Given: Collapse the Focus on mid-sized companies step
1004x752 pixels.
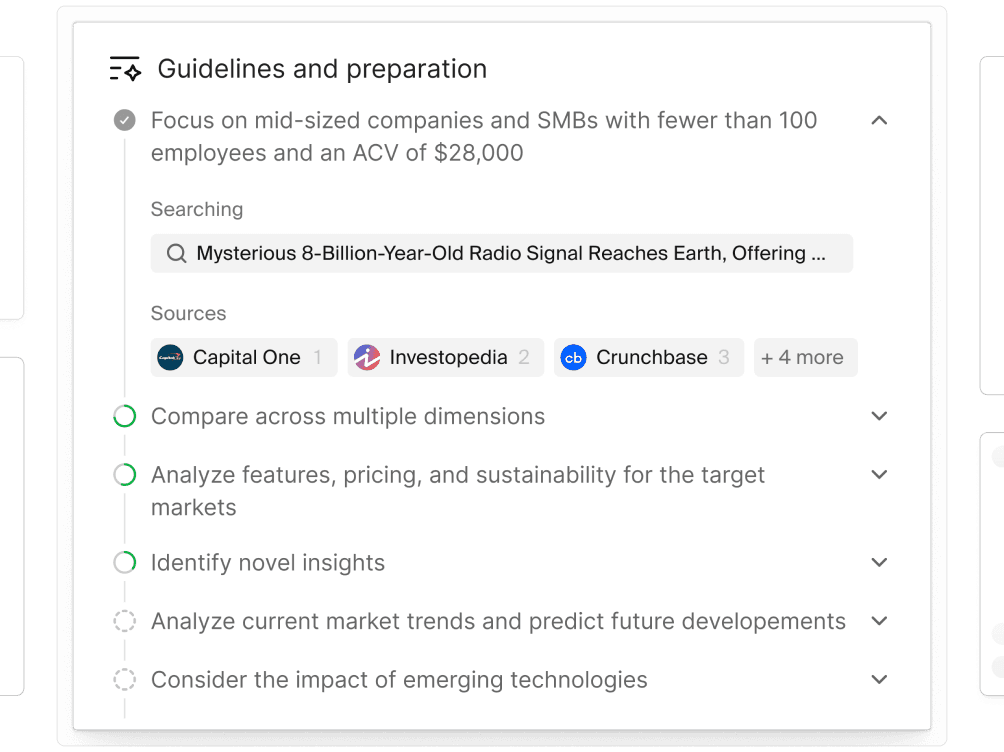Looking at the screenshot, I should click(x=880, y=120).
